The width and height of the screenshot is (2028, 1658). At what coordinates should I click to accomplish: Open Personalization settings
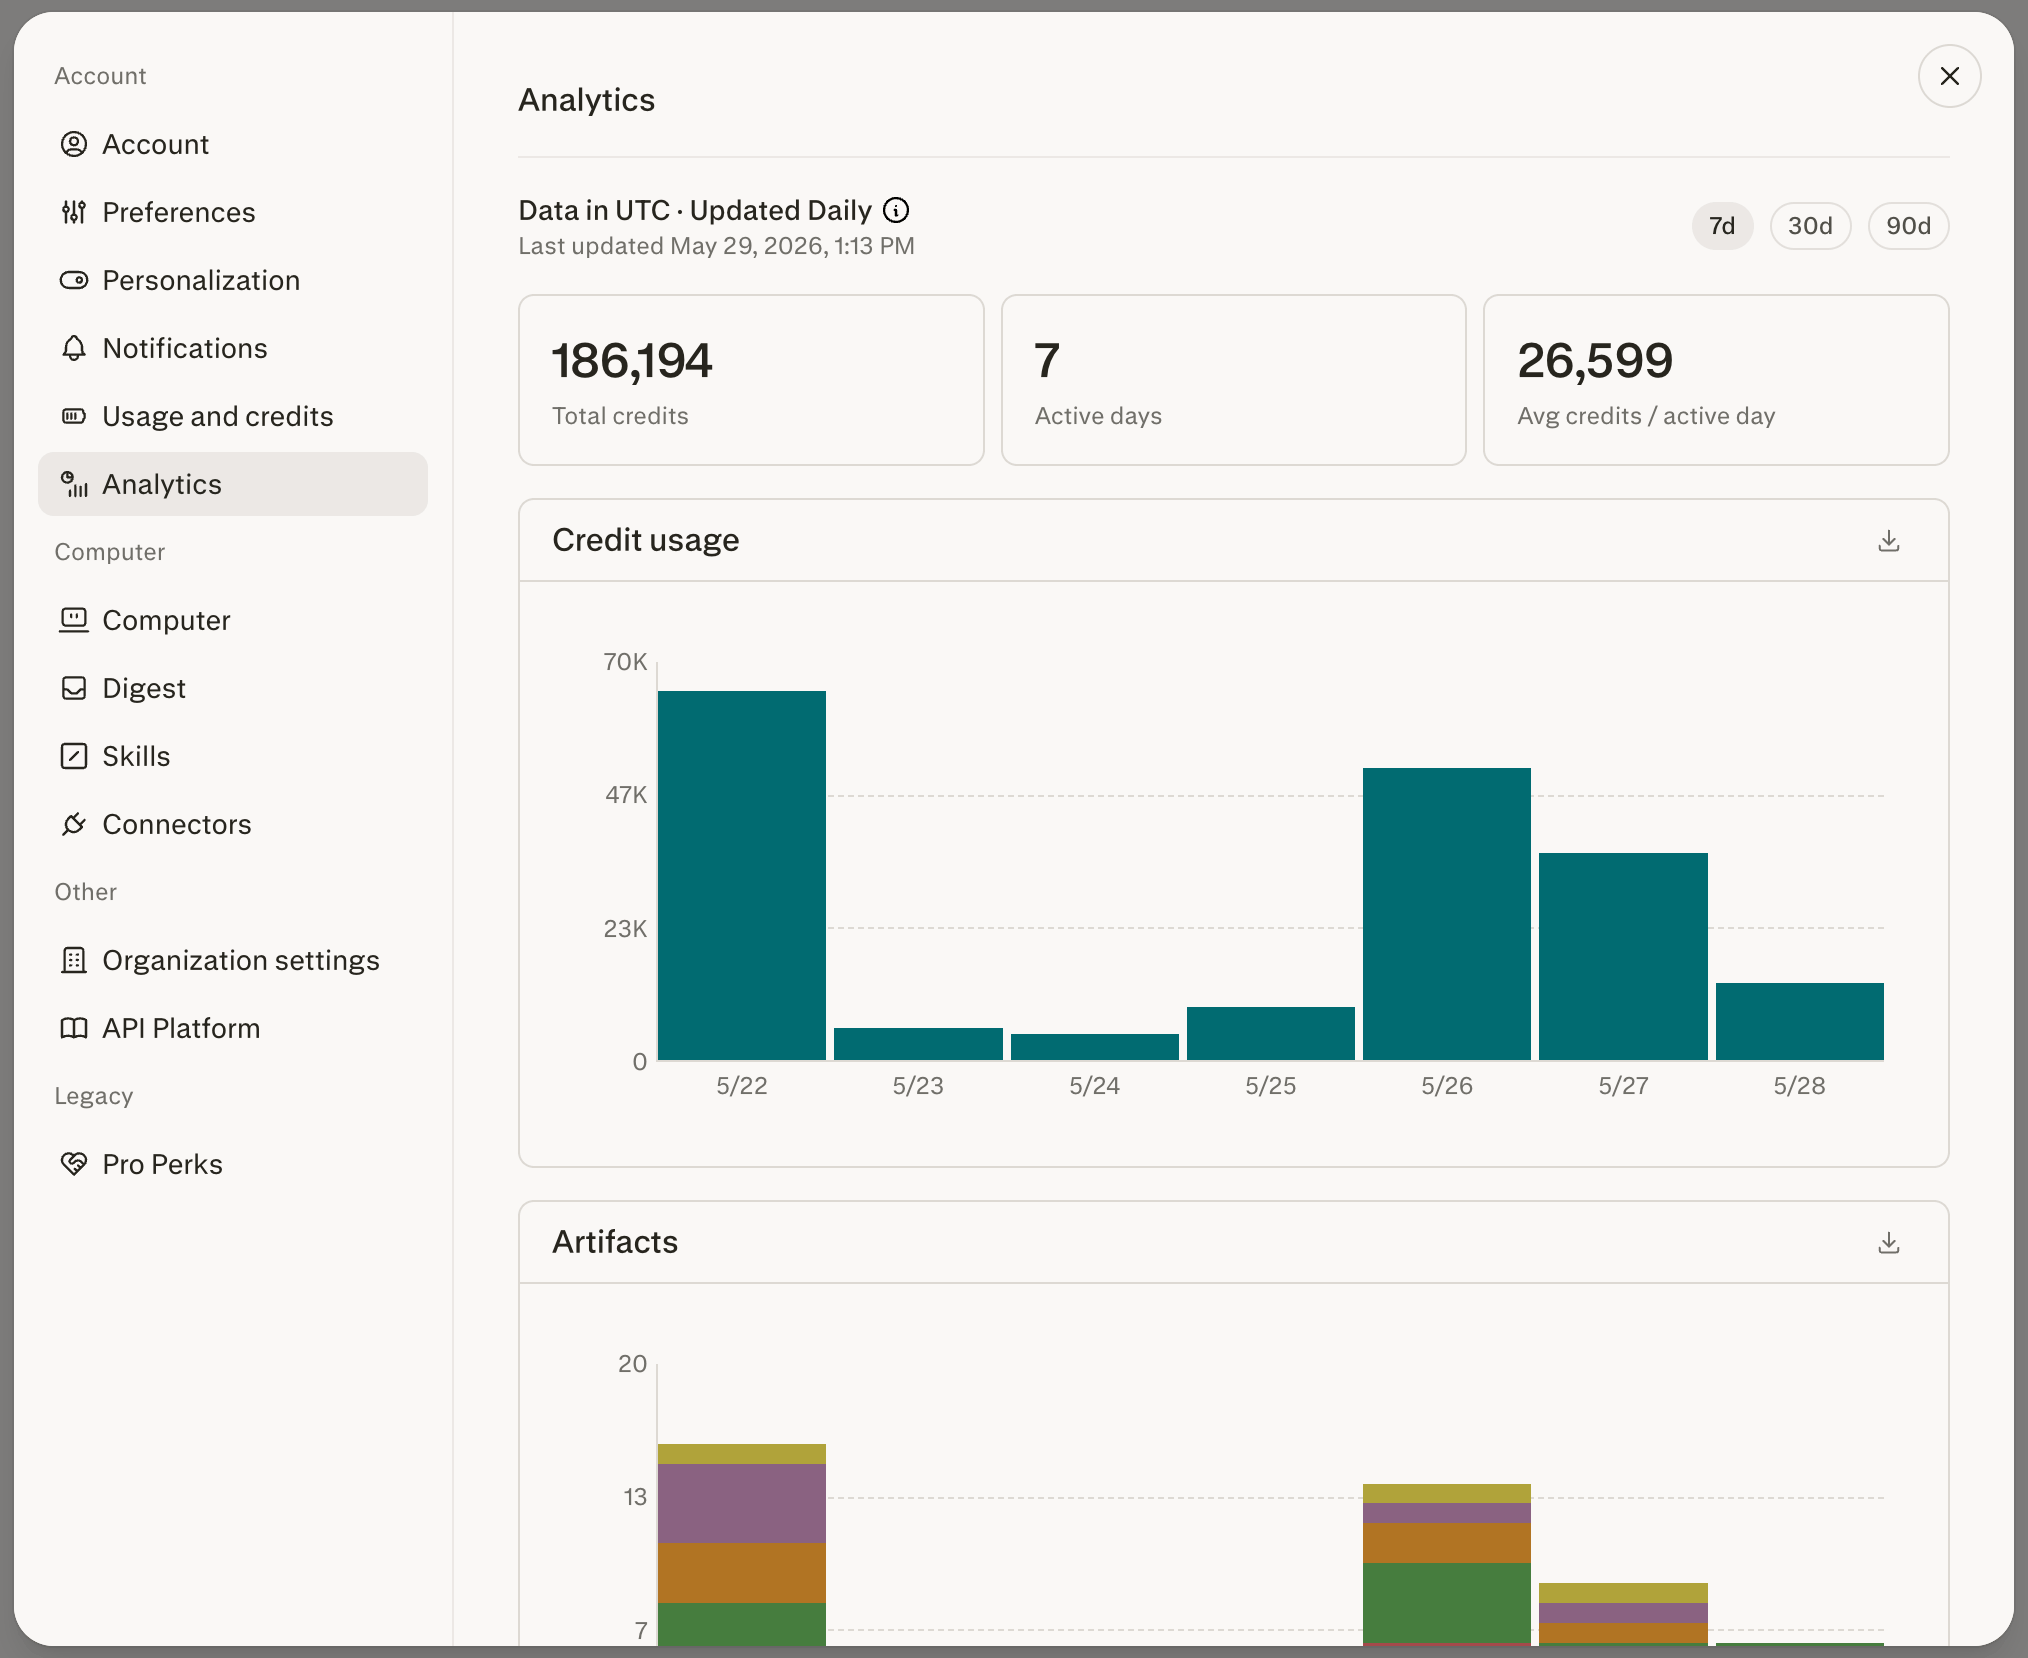pos(233,280)
